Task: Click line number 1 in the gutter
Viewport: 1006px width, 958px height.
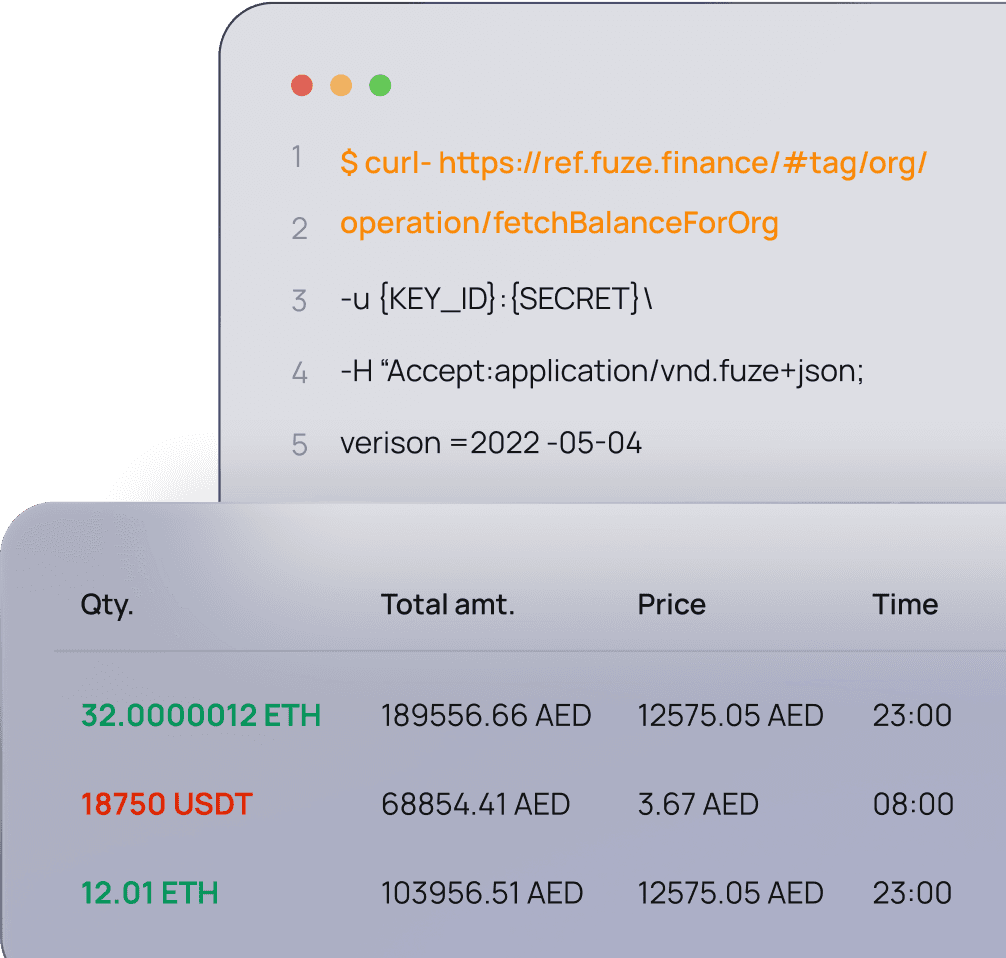Action: coord(297,158)
